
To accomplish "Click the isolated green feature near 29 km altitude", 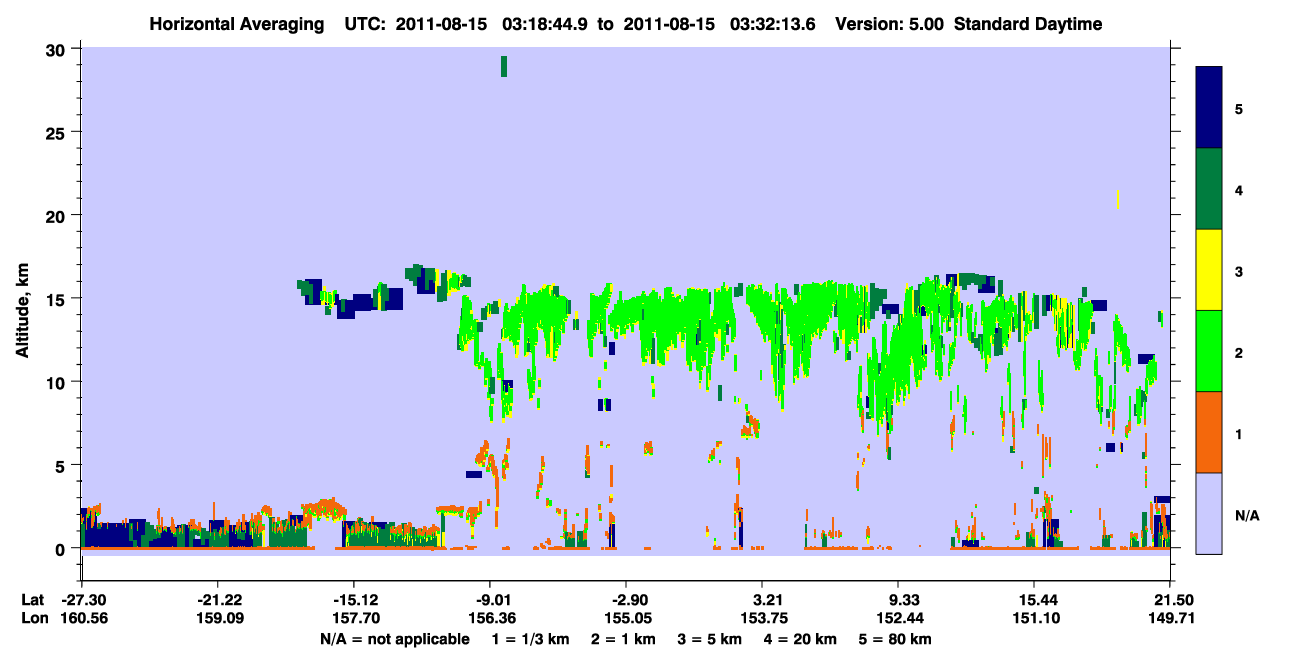I will tap(504, 66).
